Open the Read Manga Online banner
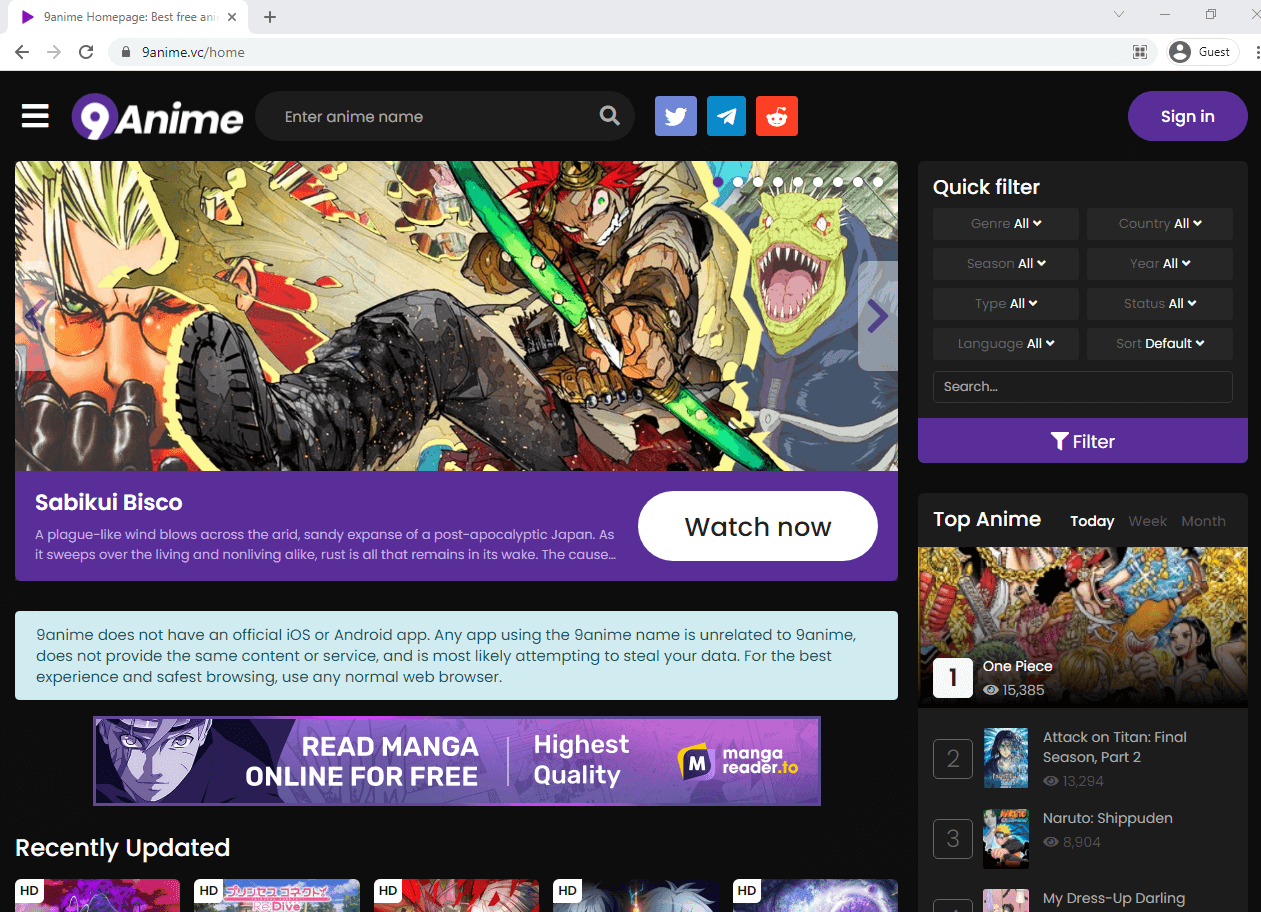Image resolution: width=1261 pixels, height=912 pixels. click(457, 761)
